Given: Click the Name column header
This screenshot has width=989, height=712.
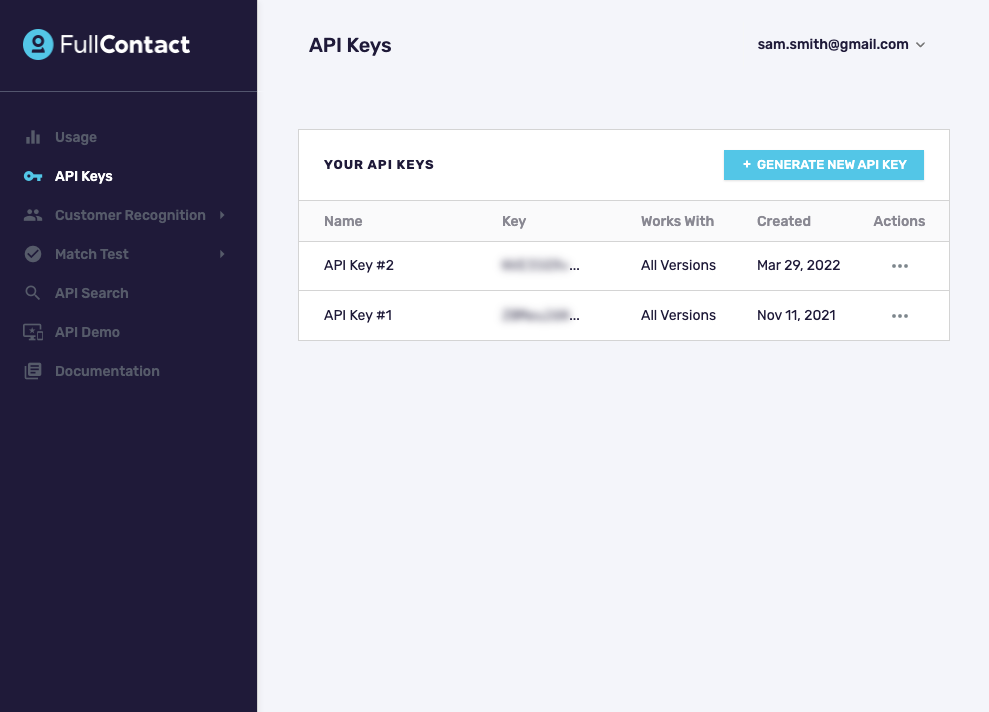Looking at the screenshot, I should point(343,221).
